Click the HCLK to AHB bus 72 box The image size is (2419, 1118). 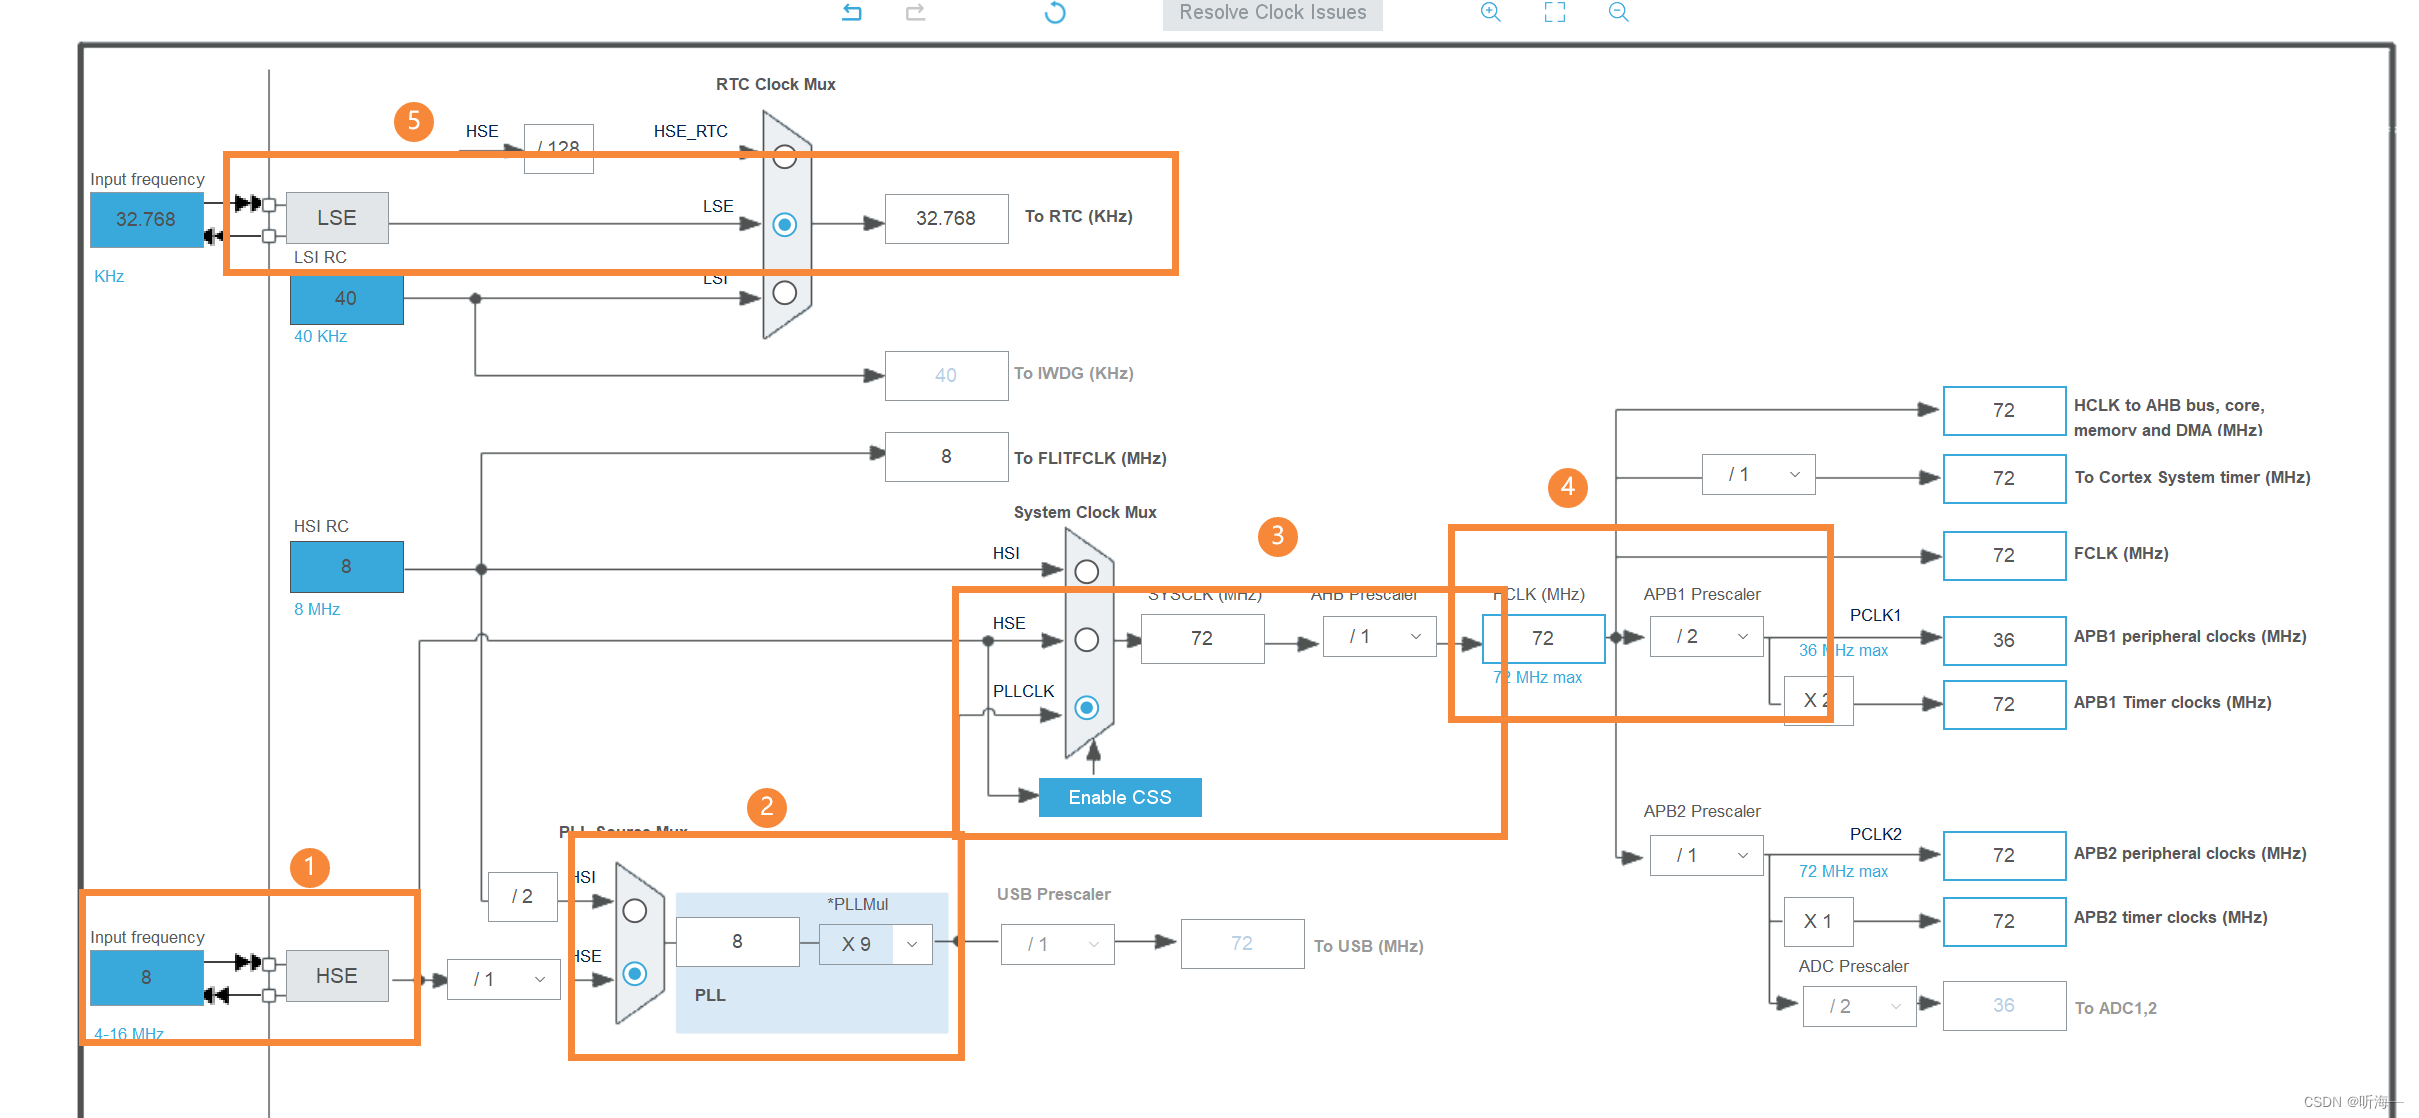(x=2004, y=411)
